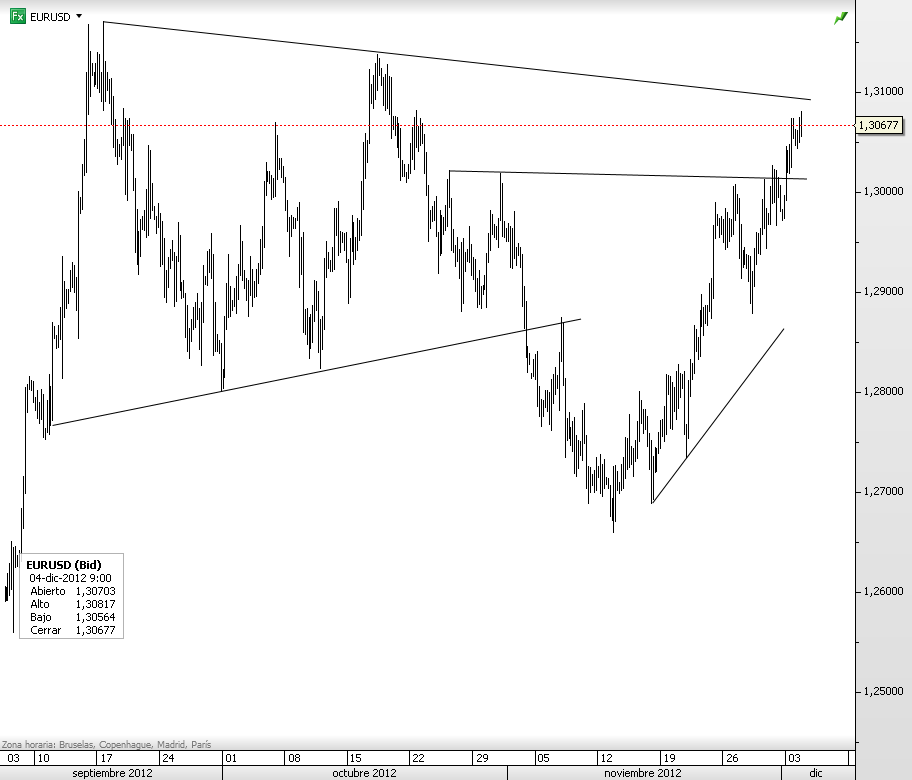This screenshot has width=912, height=780.
Task: Click the Alto value 1,30817
Action: (95, 604)
